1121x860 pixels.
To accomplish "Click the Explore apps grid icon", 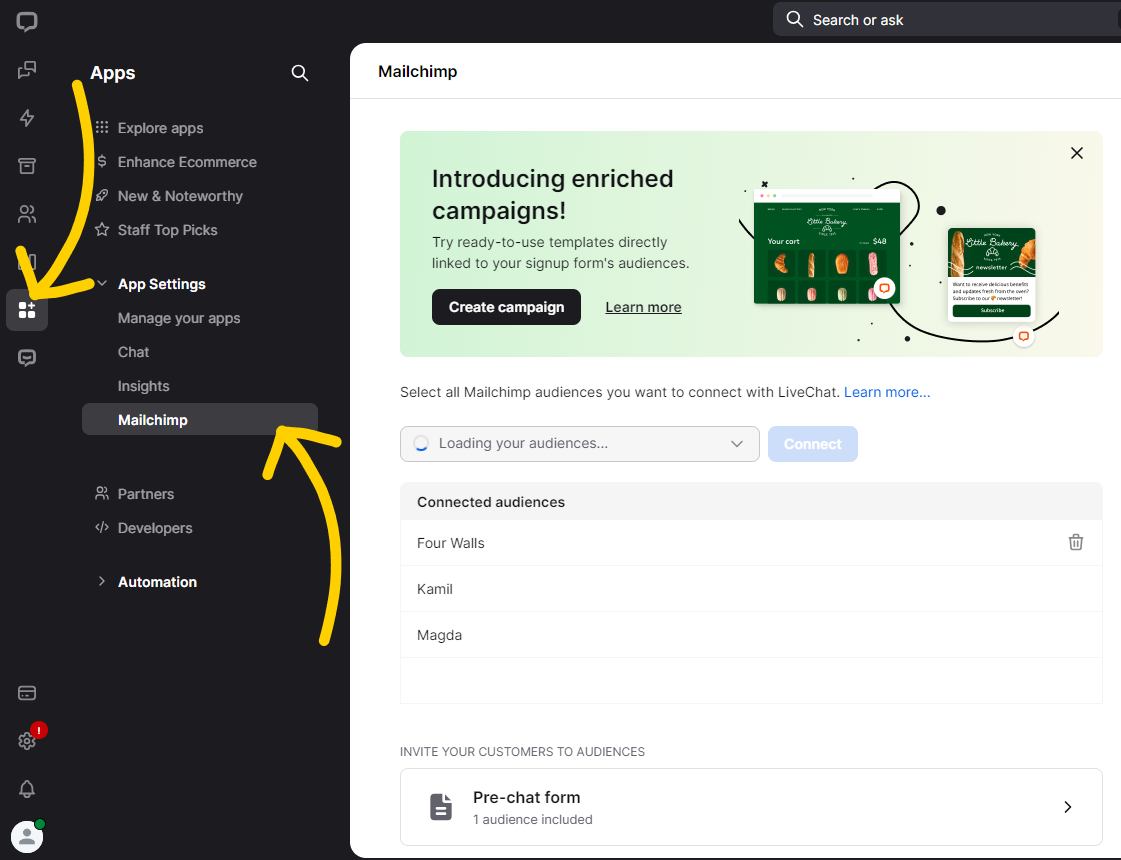I will [x=102, y=127].
